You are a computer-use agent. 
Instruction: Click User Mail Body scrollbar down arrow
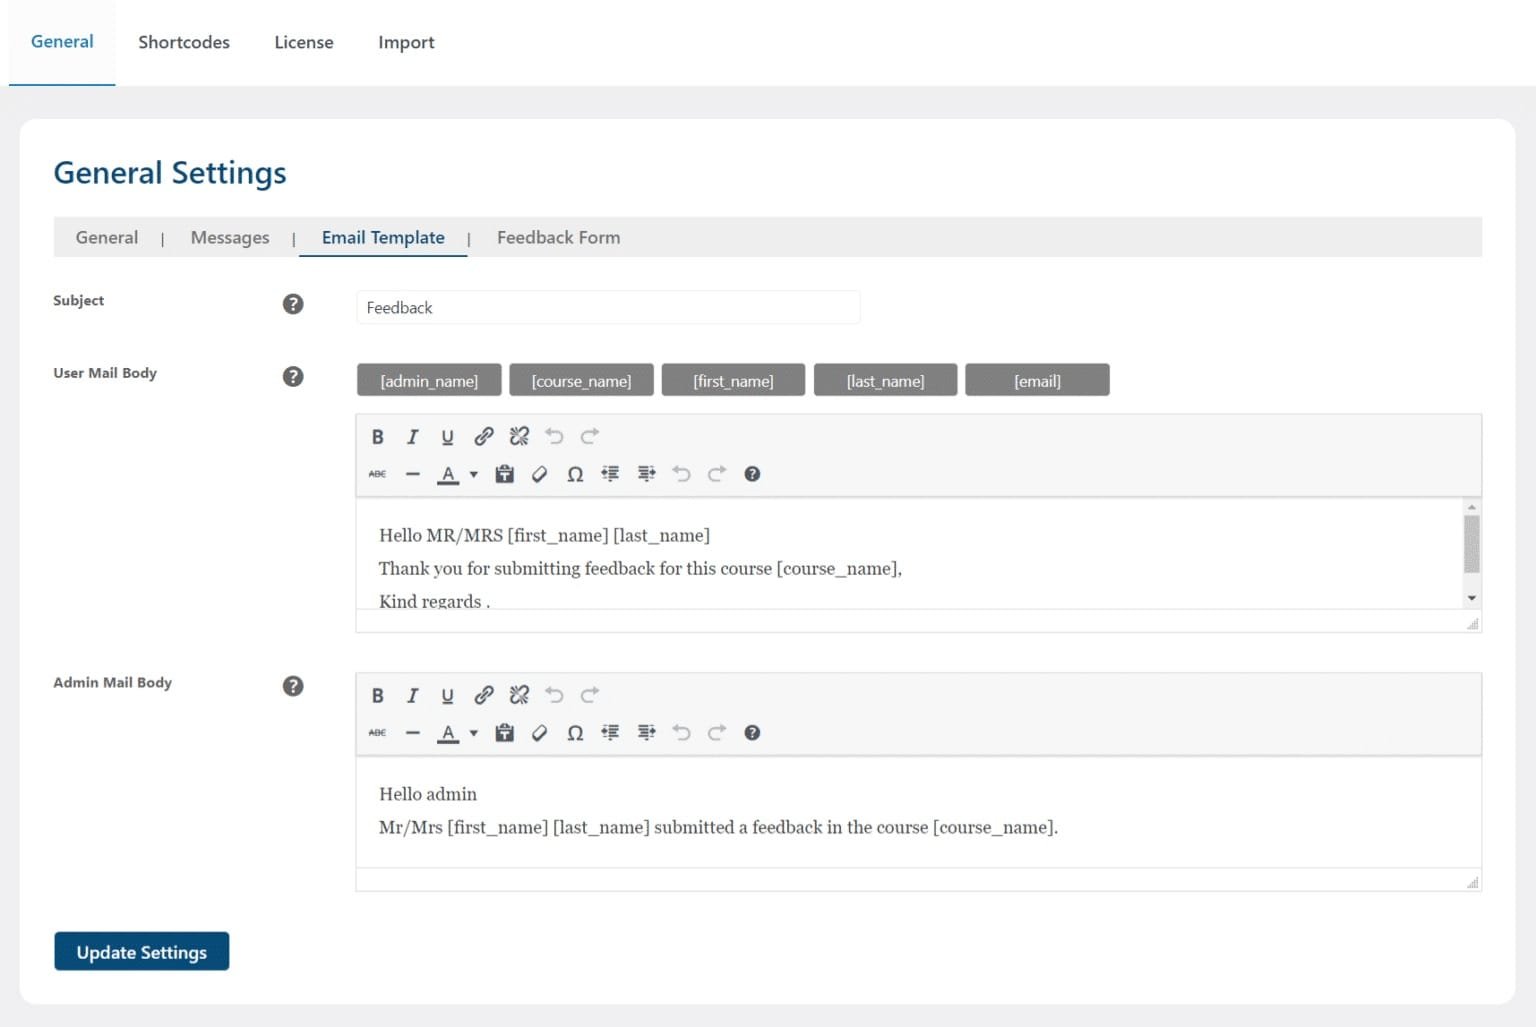(x=1471, y=598)
